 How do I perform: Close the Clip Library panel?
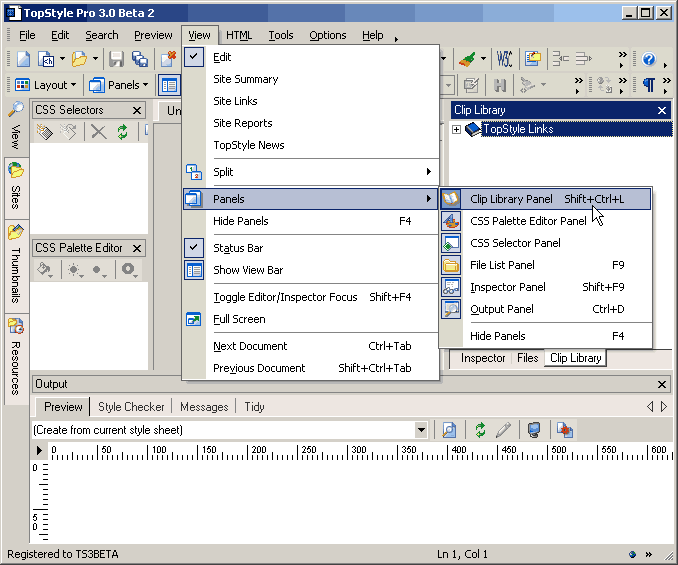coord(661,110)
